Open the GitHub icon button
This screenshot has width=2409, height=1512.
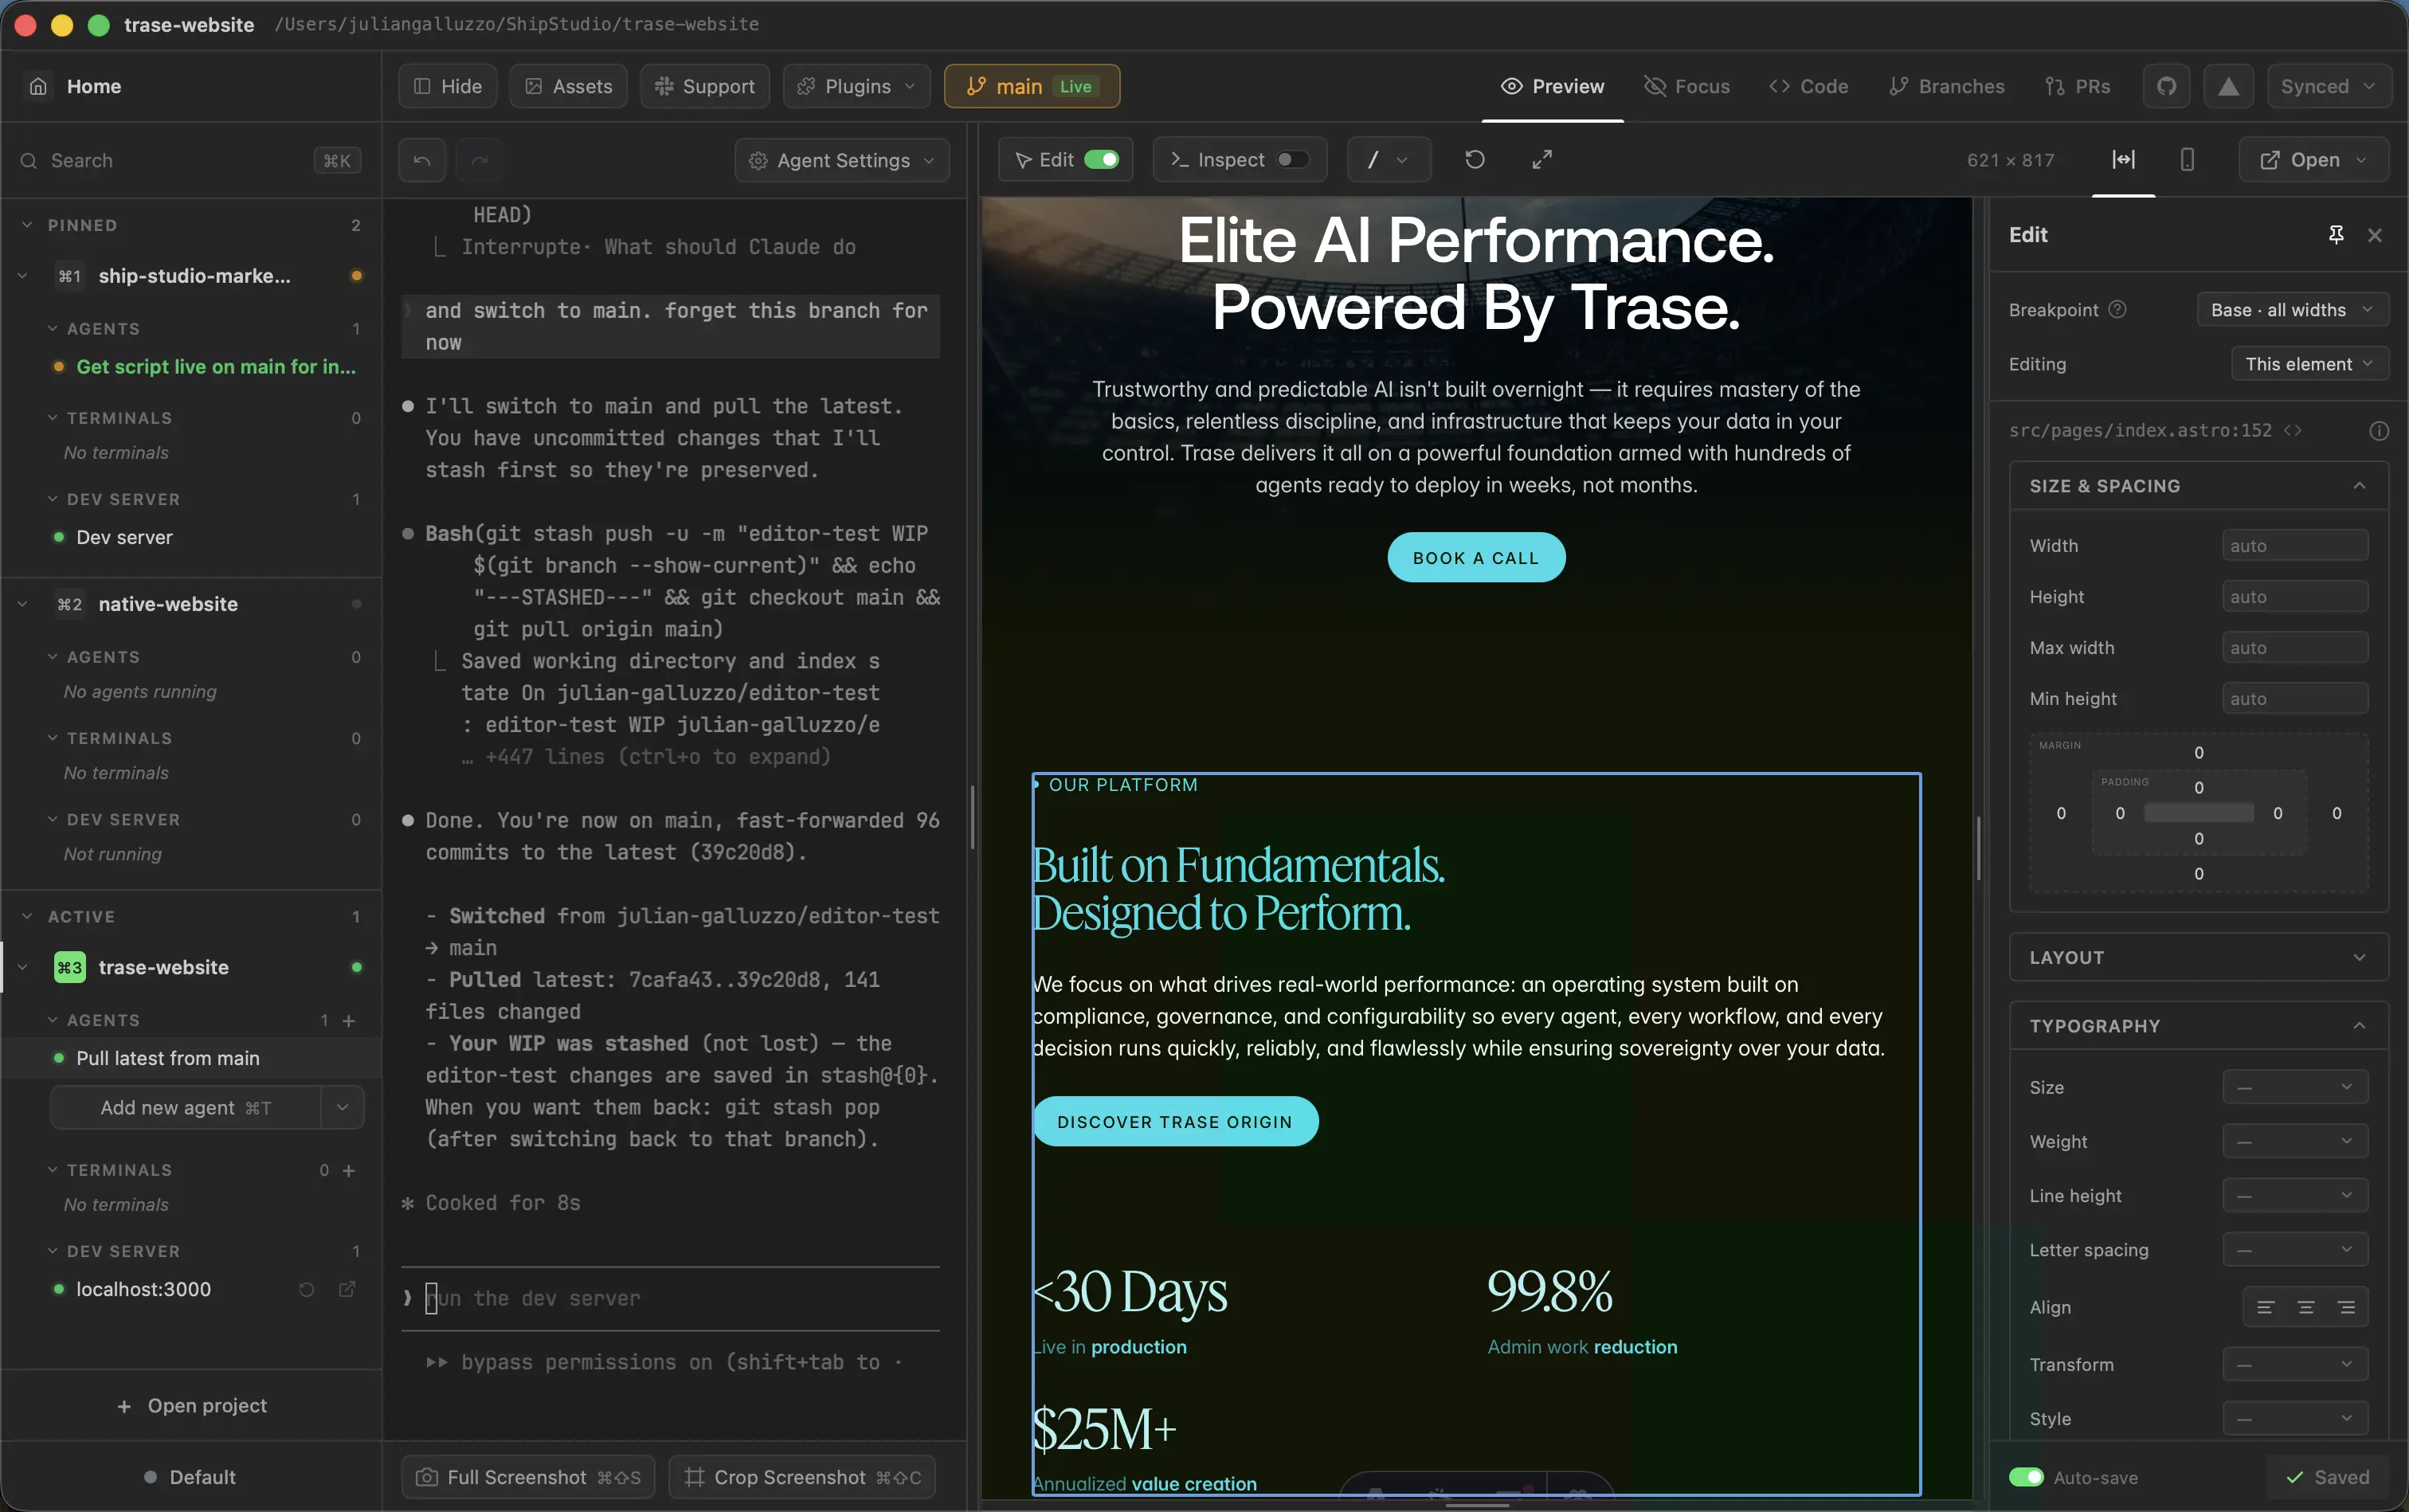tap(2166, 86)
